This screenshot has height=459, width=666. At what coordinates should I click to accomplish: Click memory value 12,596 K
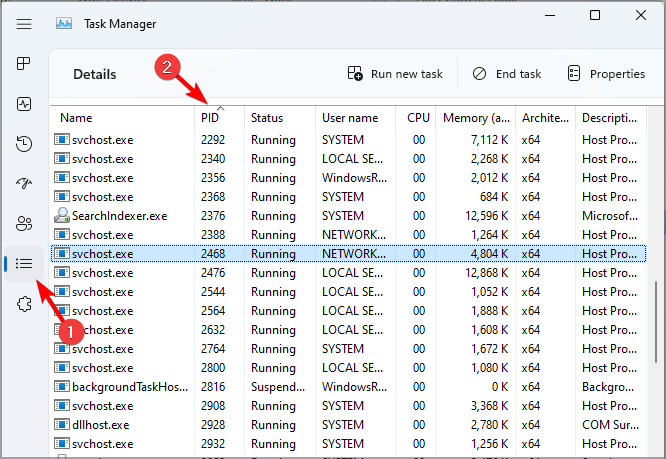(486, 216)
